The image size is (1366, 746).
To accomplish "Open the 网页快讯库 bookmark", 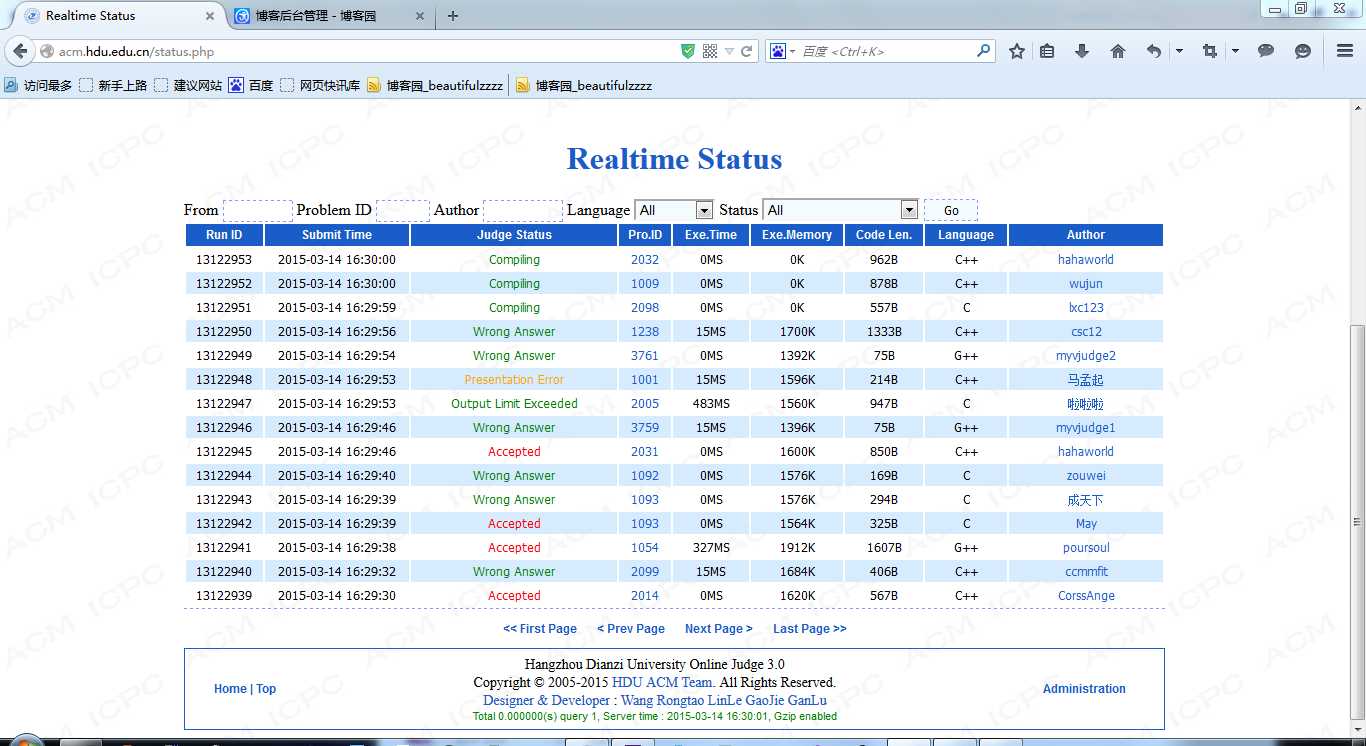I will click(x=320, y=86).
